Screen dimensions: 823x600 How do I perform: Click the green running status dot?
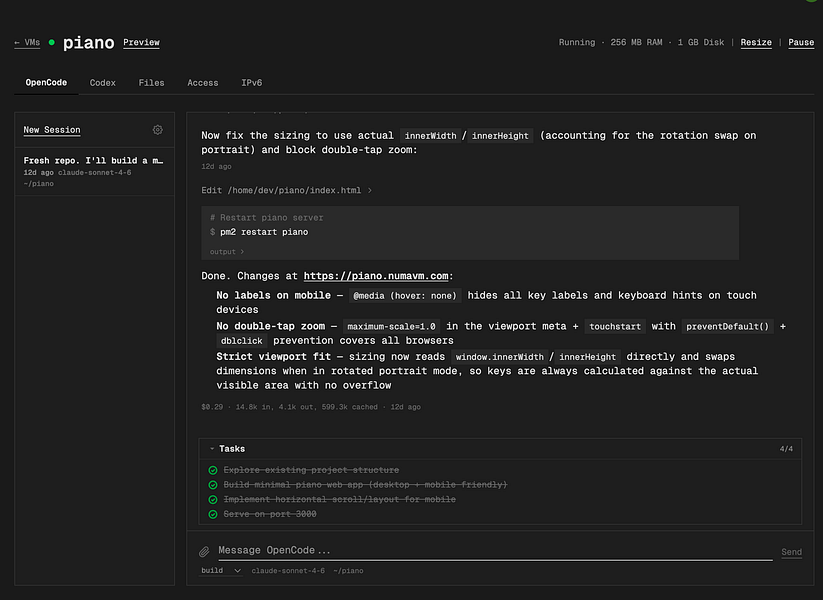click(x=52, y=43)
